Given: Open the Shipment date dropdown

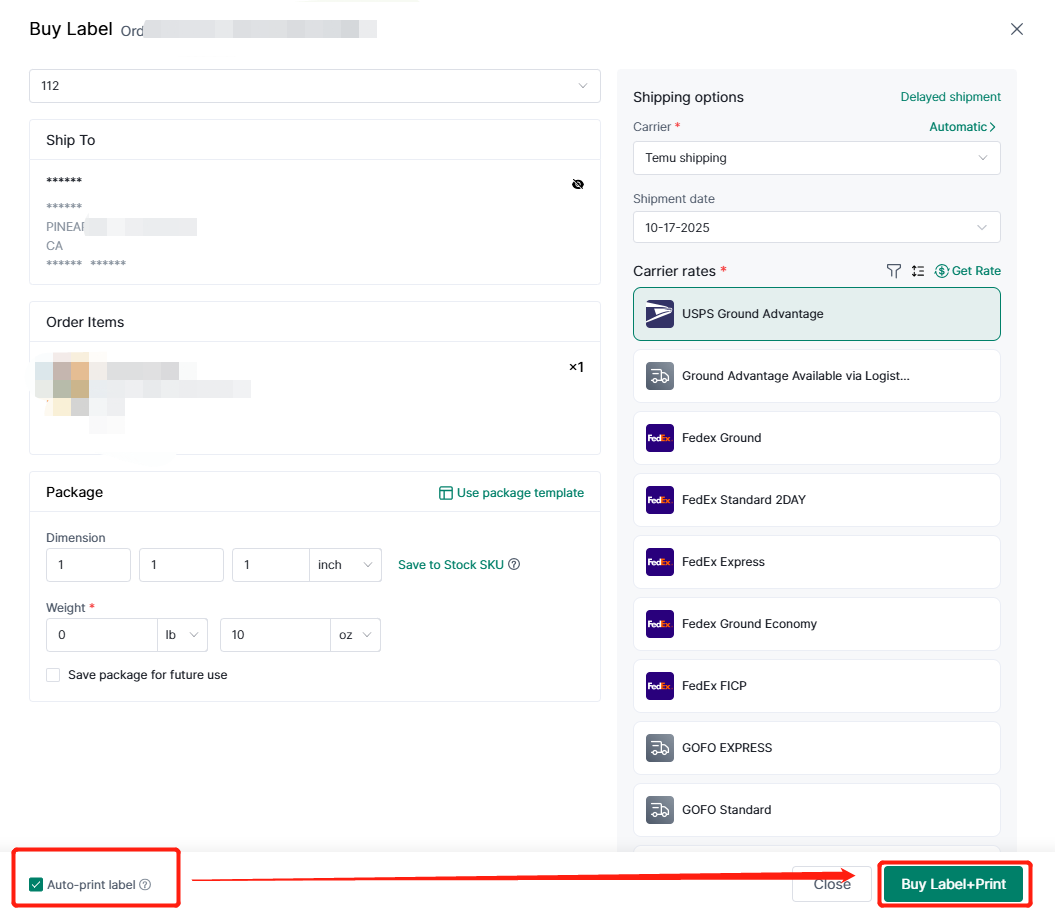Looking at the screenshot, I should (x=816, y=228).
